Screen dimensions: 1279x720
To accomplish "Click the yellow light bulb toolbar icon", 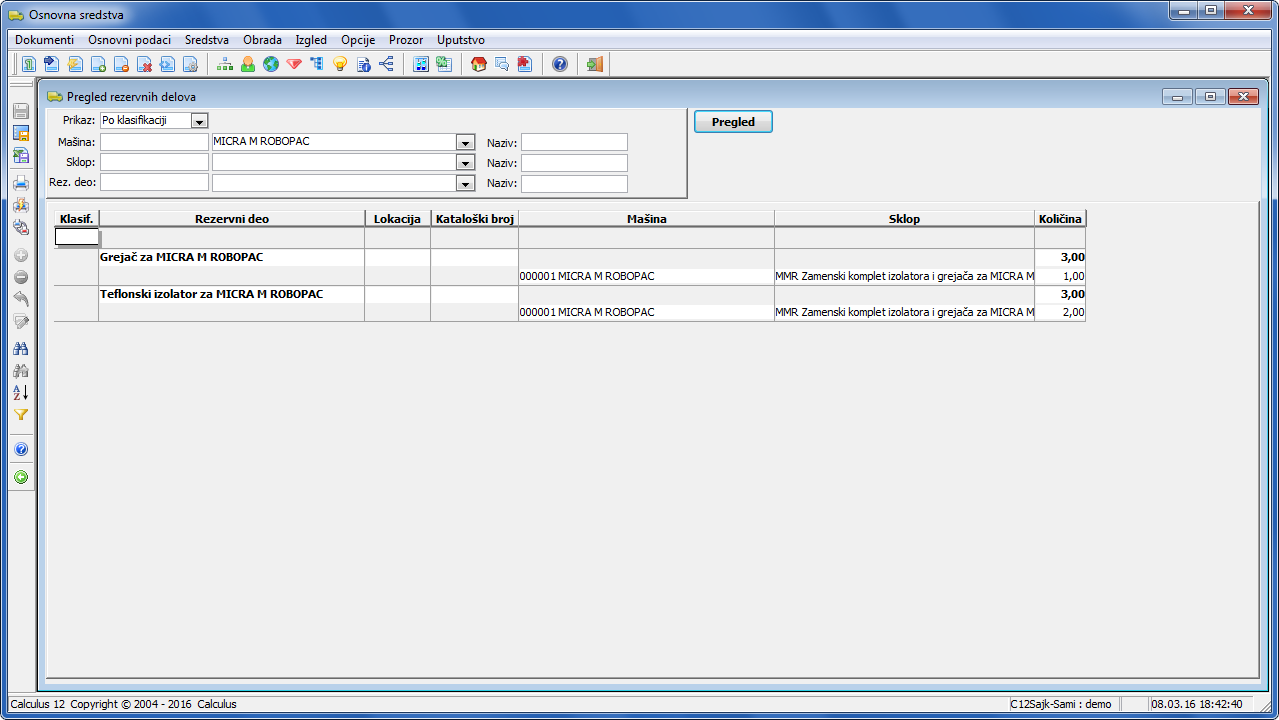I will [340, 64].
